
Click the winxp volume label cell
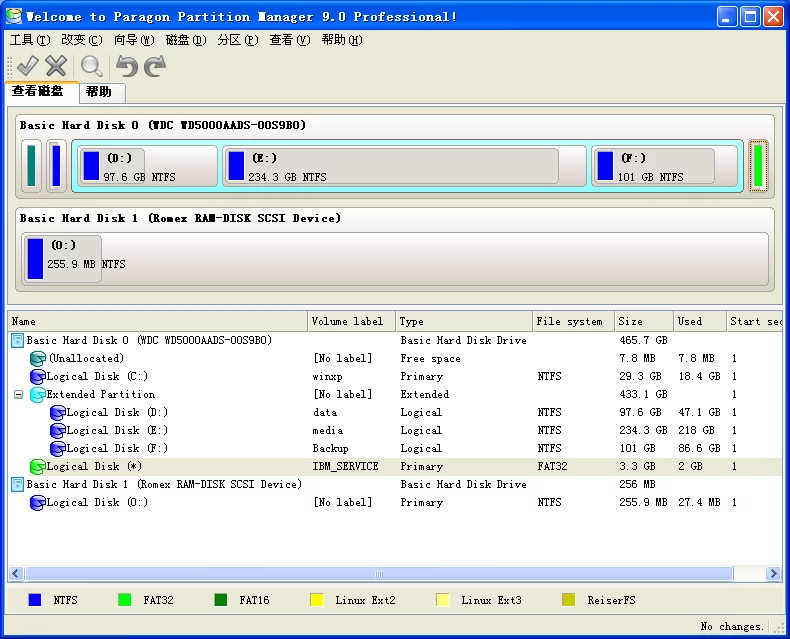pos(327,376)
